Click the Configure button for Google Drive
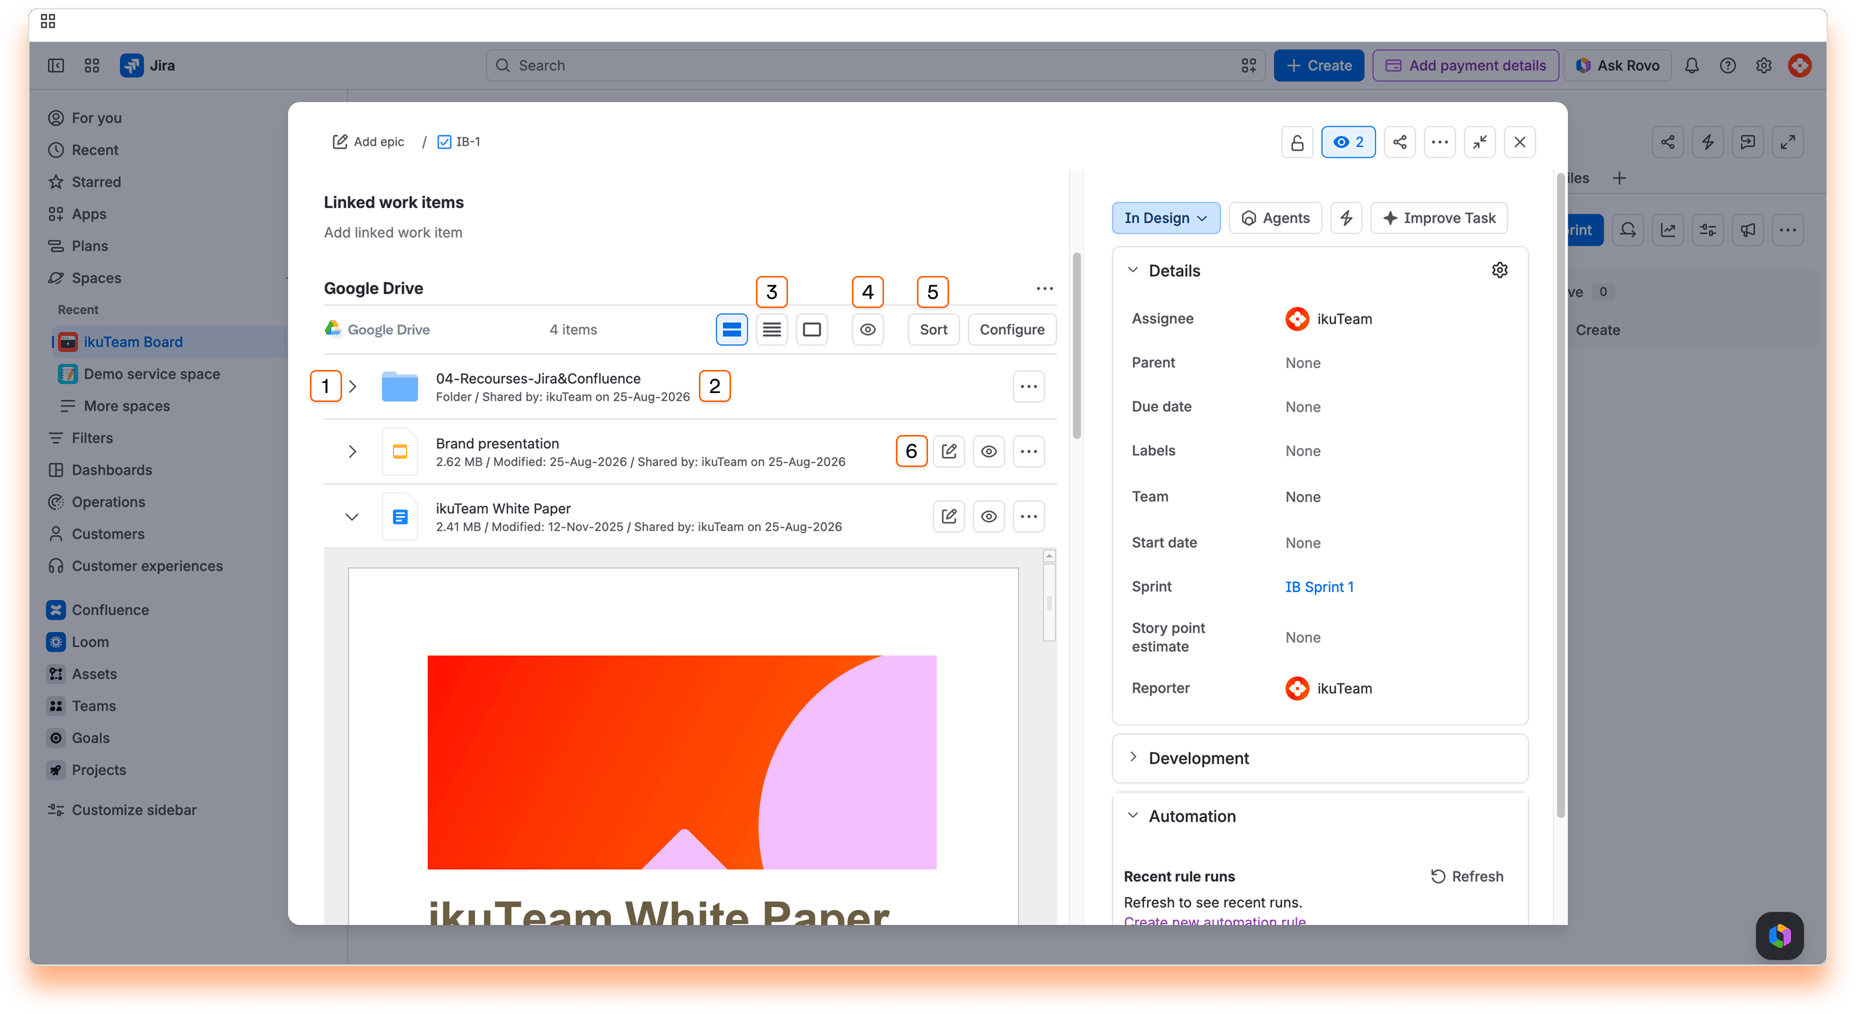This screenshot has width=1856, height=1014. coord(1011,329)
